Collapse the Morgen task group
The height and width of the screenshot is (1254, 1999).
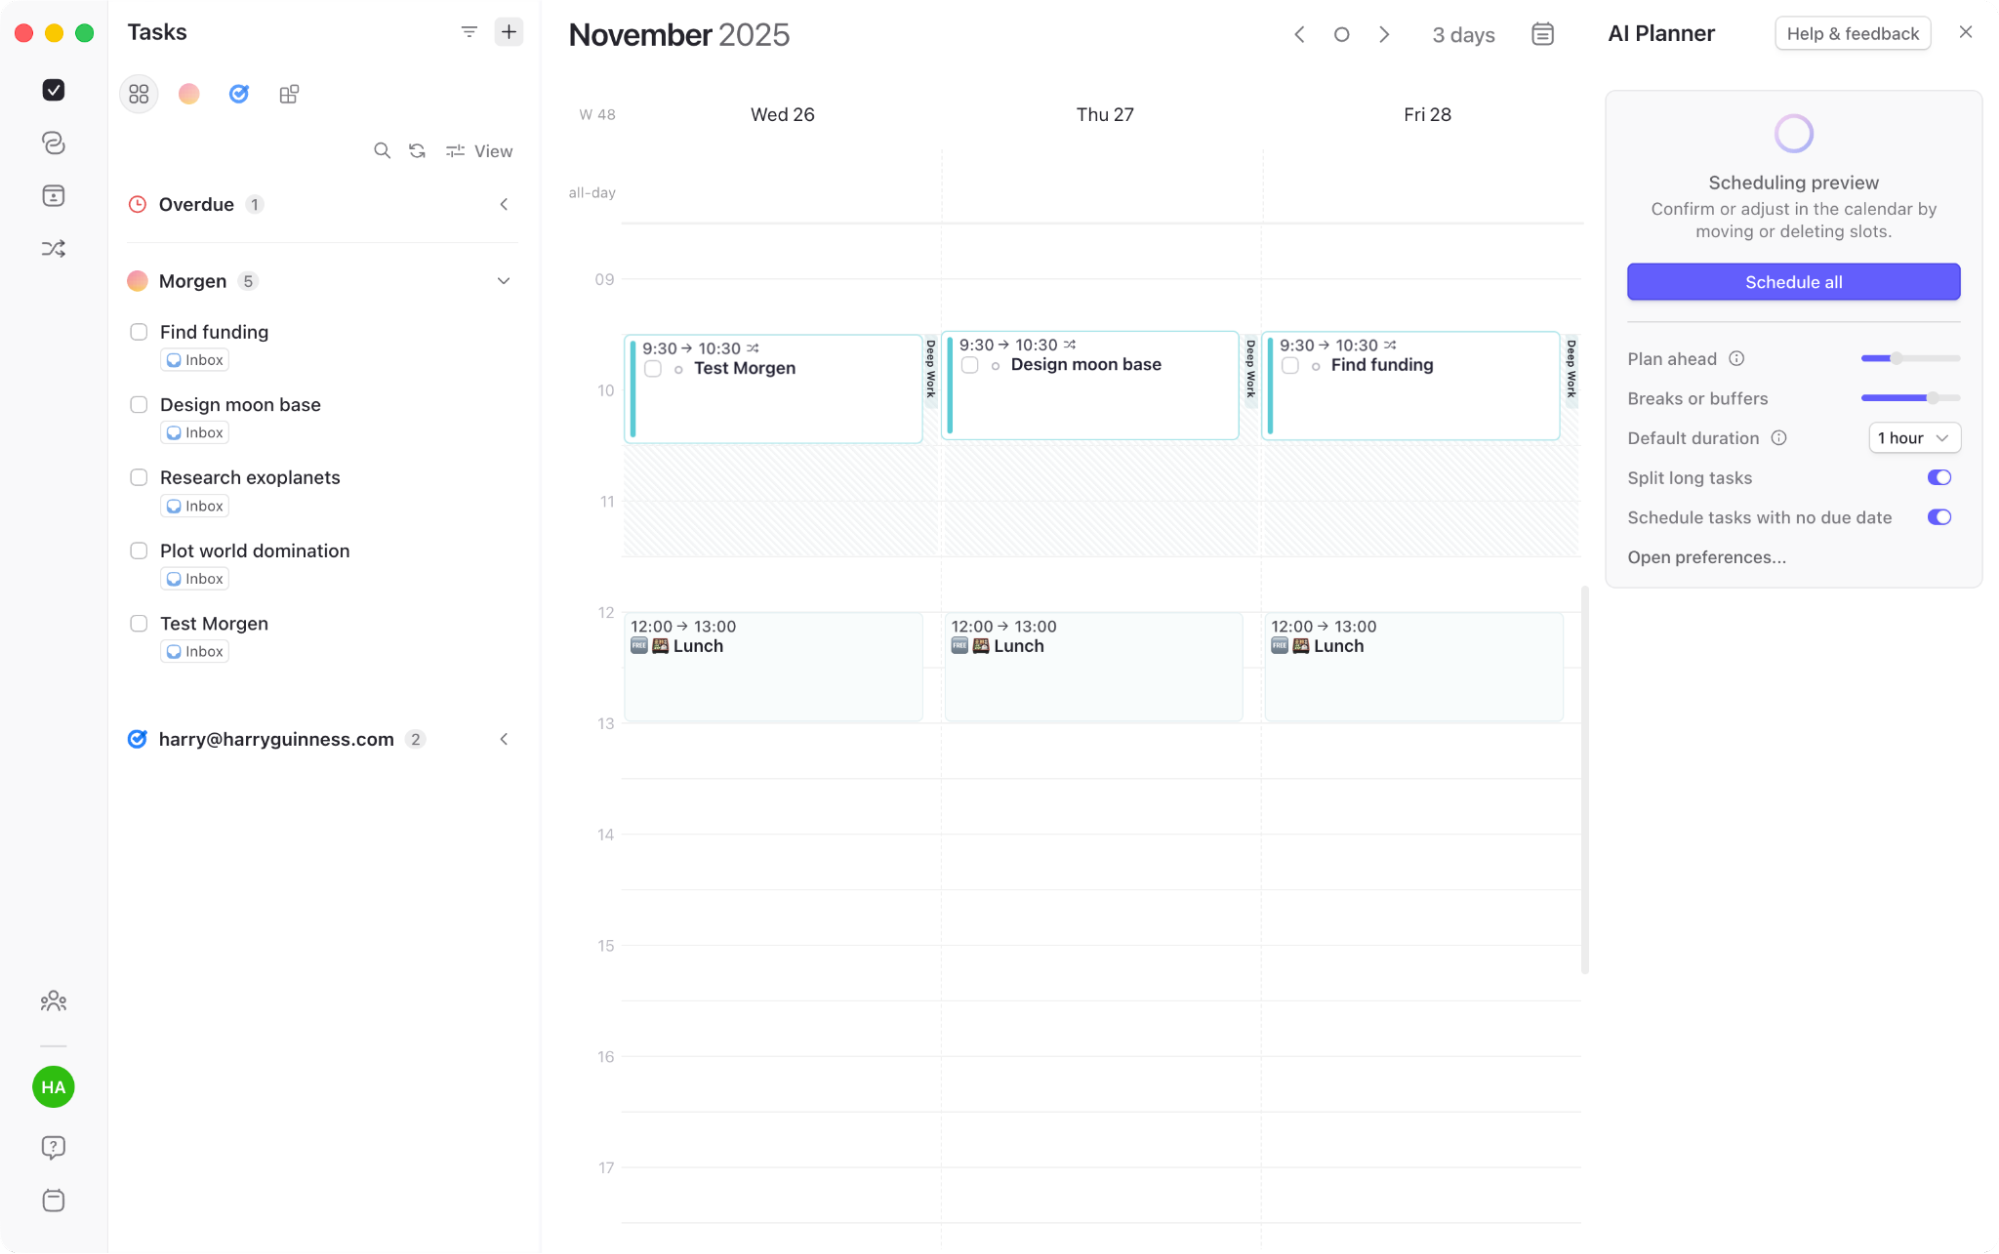tap(504, 280)
